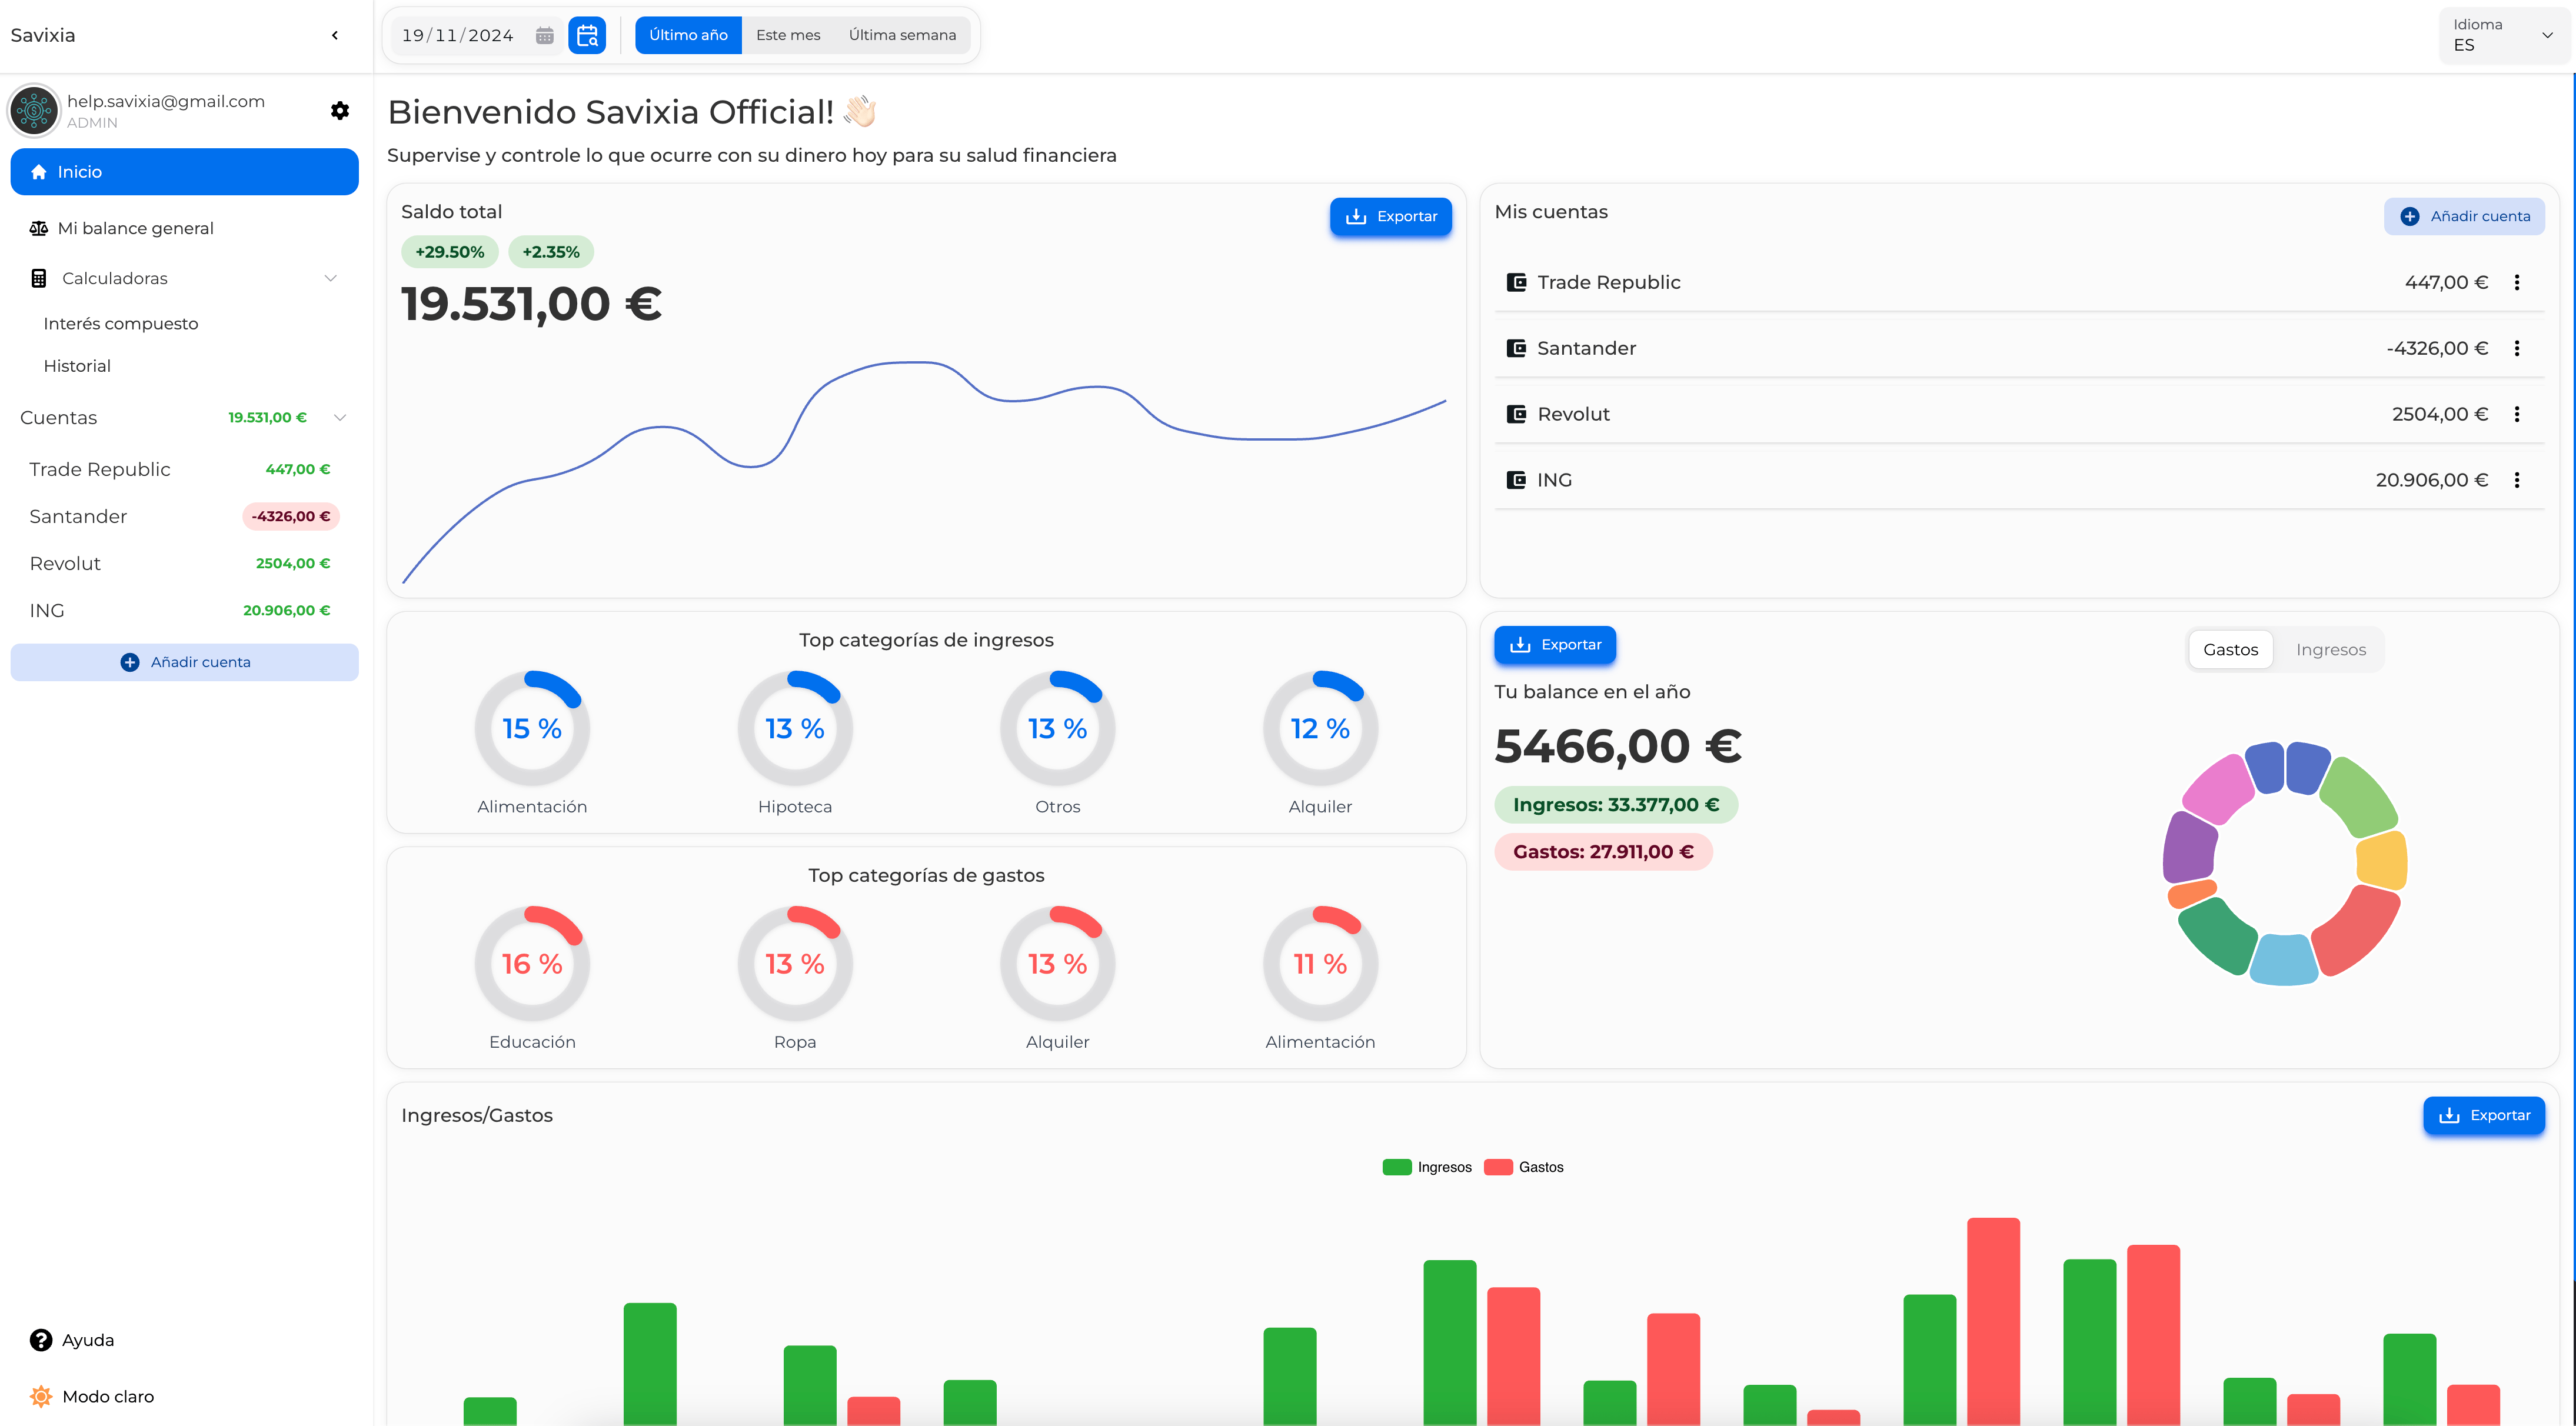Click Añadir cuenta in Mis cuentas panel
The width and height of the screenshot is (2576, 1426).
tap(2464, 216)
